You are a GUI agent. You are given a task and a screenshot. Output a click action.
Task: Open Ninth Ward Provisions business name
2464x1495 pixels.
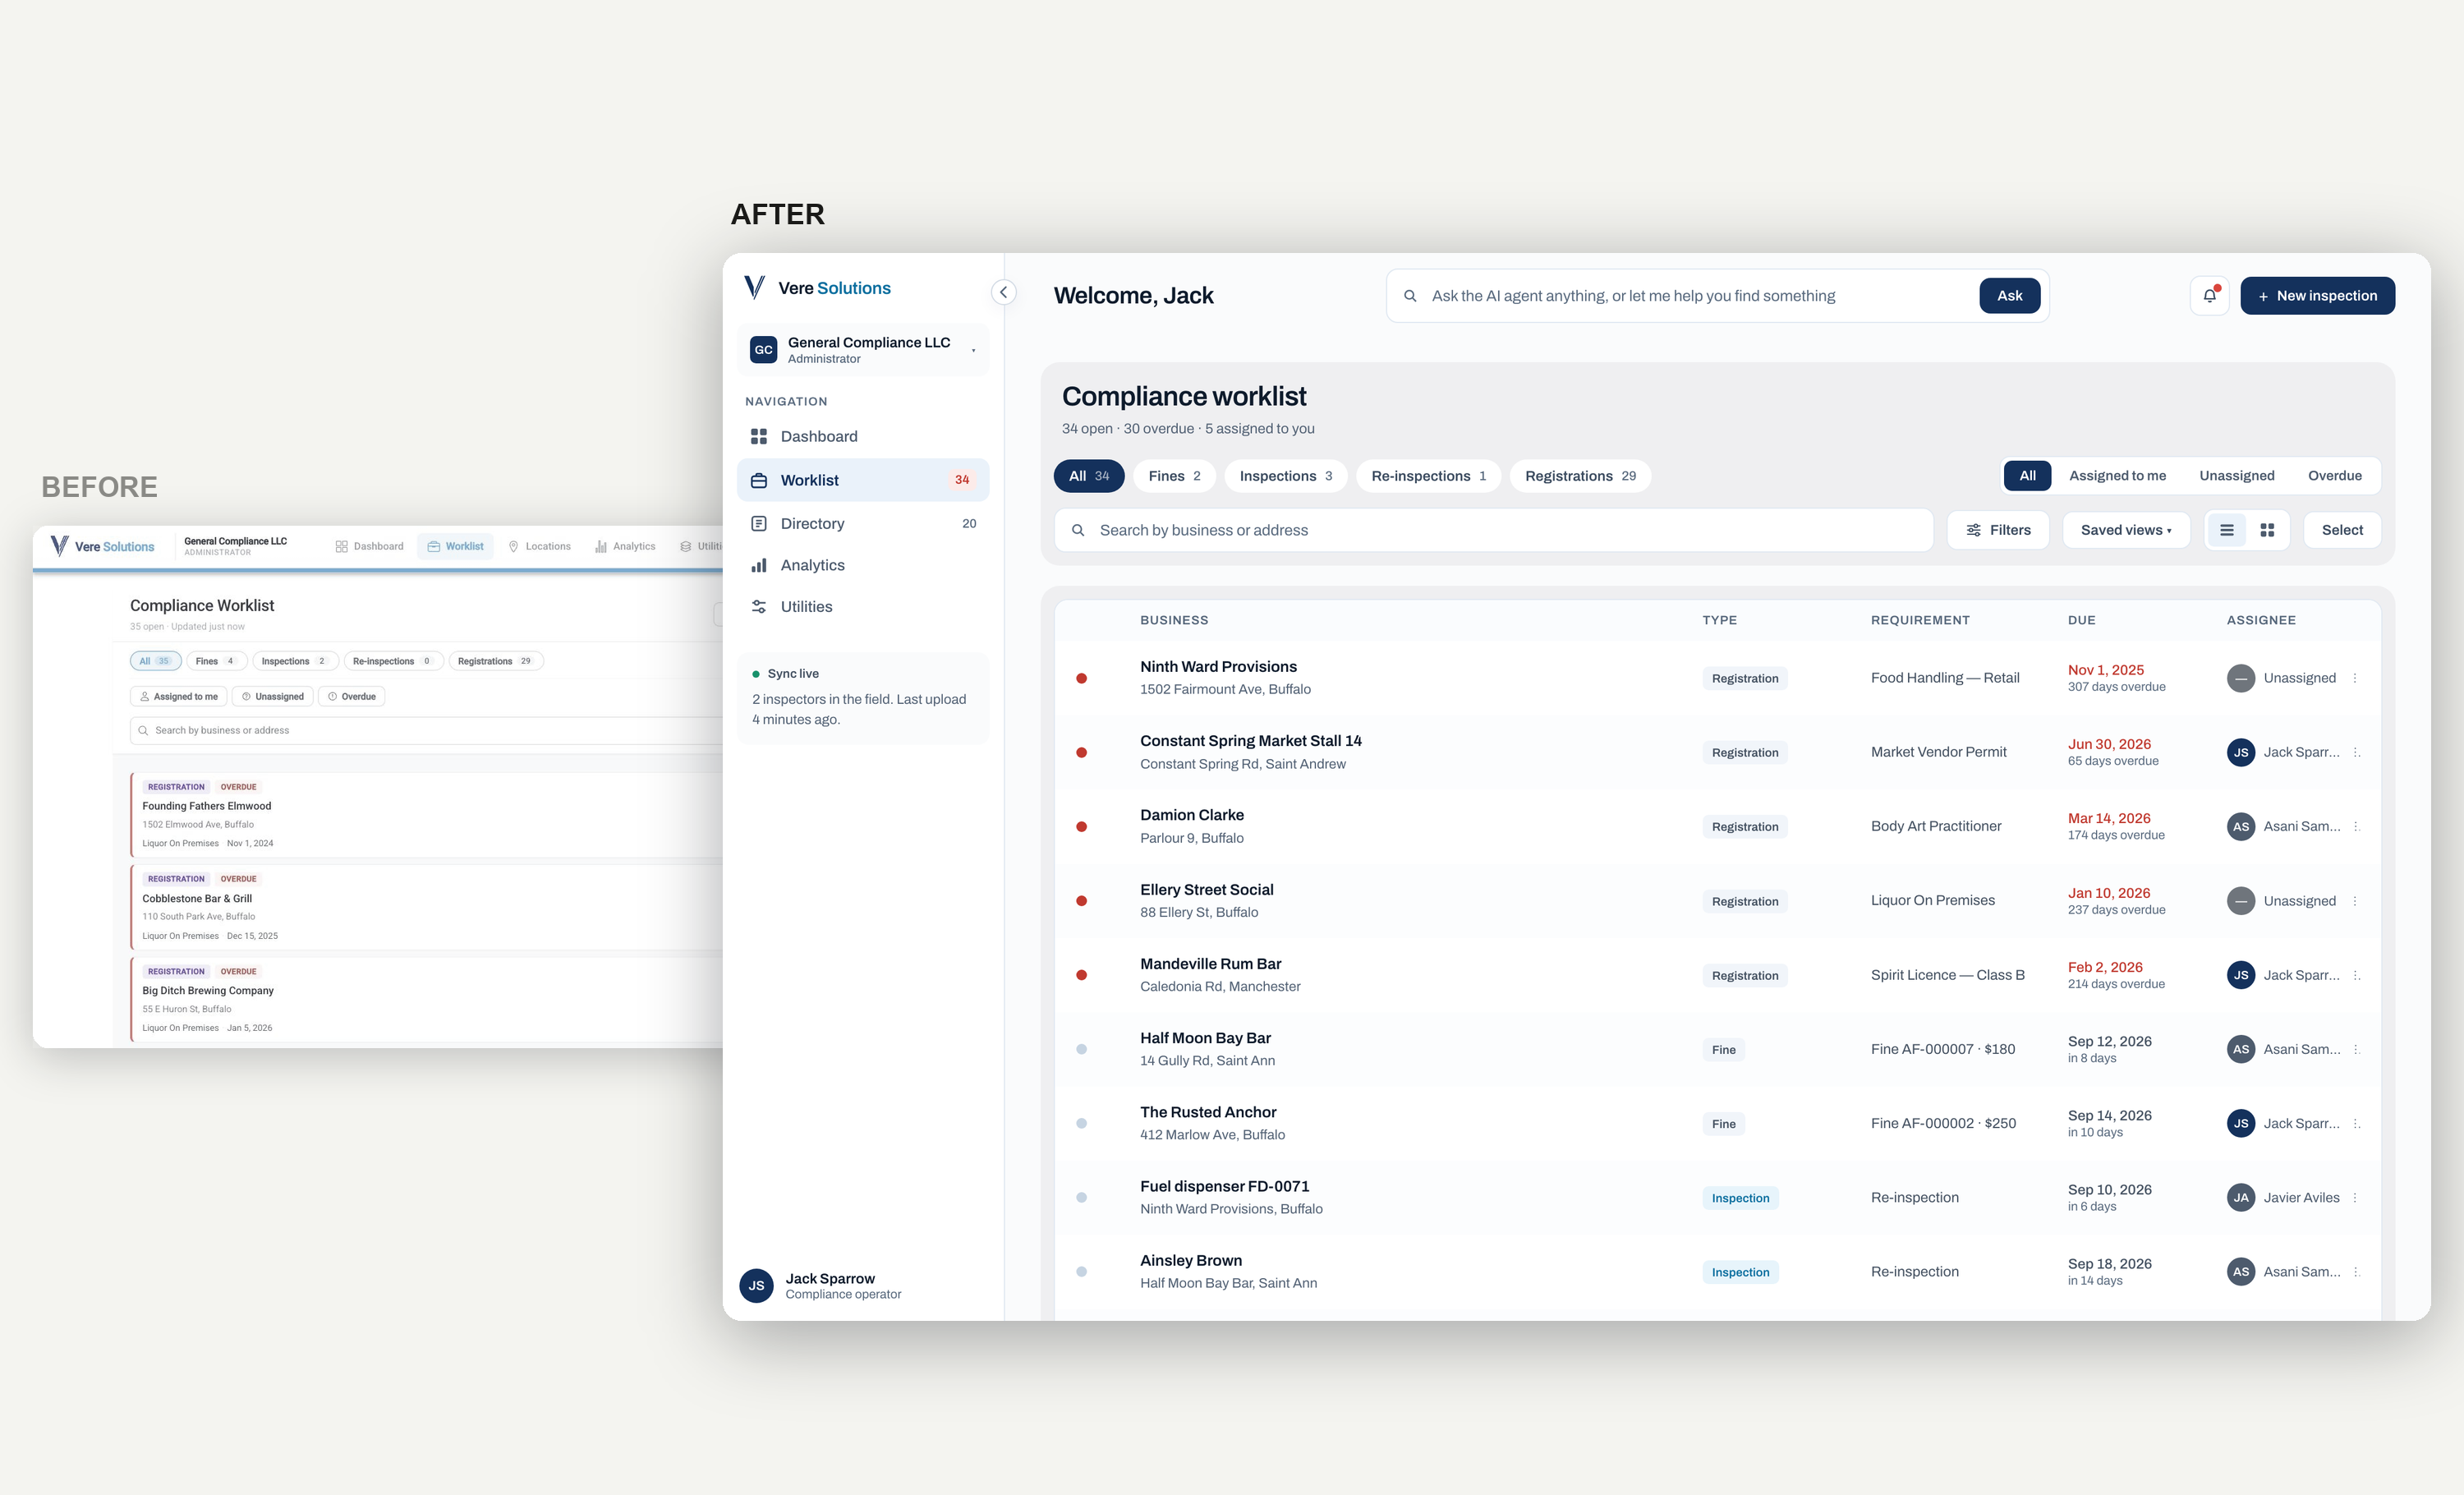[1218, 667]
